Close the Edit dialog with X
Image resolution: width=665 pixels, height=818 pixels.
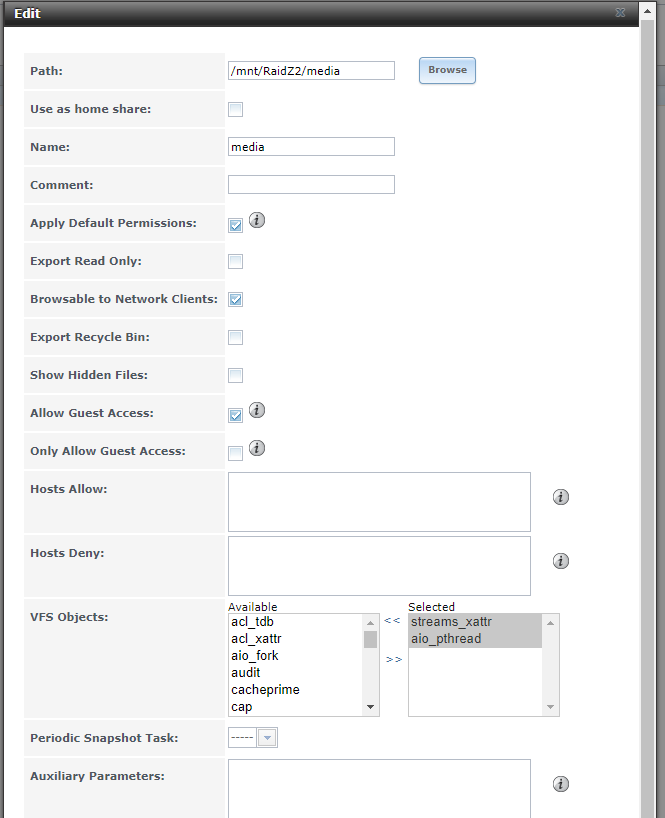tap(620, 13)
